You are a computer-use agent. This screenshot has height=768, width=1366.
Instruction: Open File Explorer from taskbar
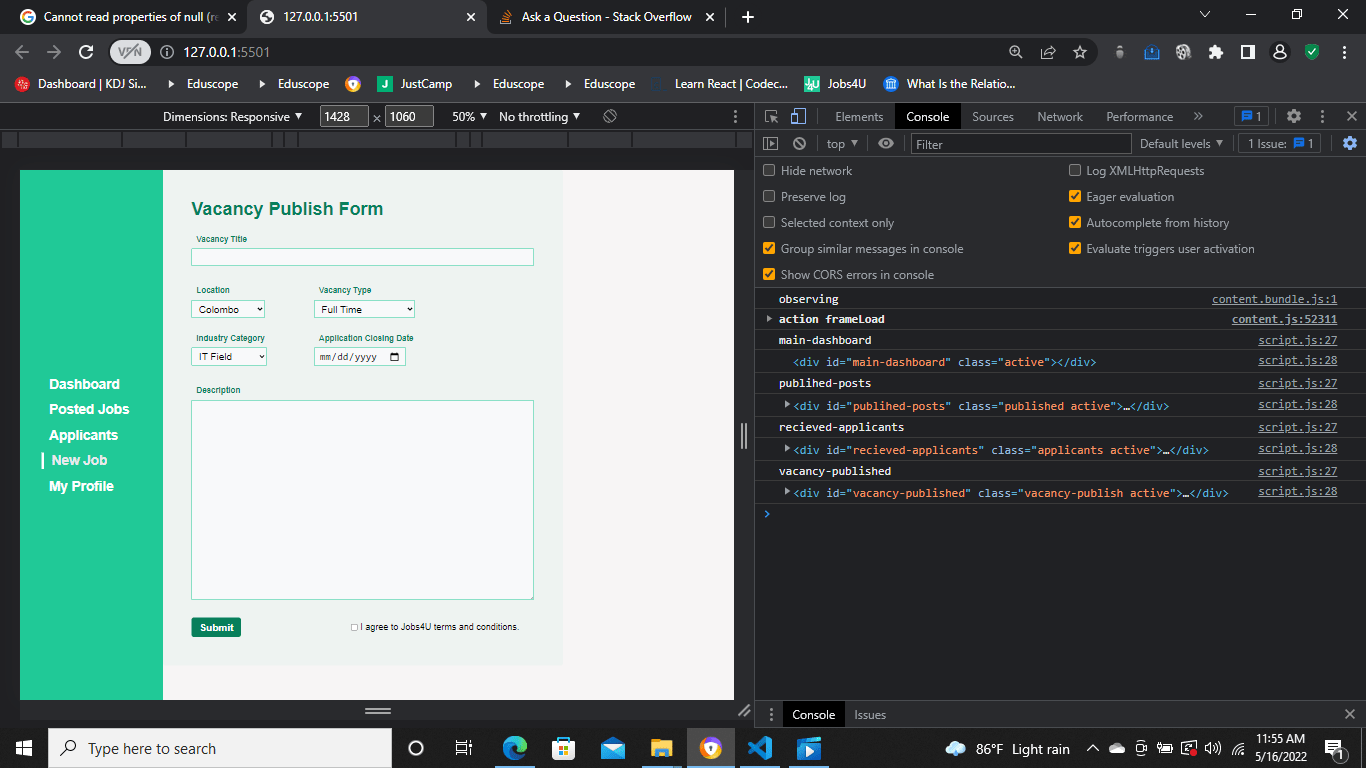coord(661,748)
